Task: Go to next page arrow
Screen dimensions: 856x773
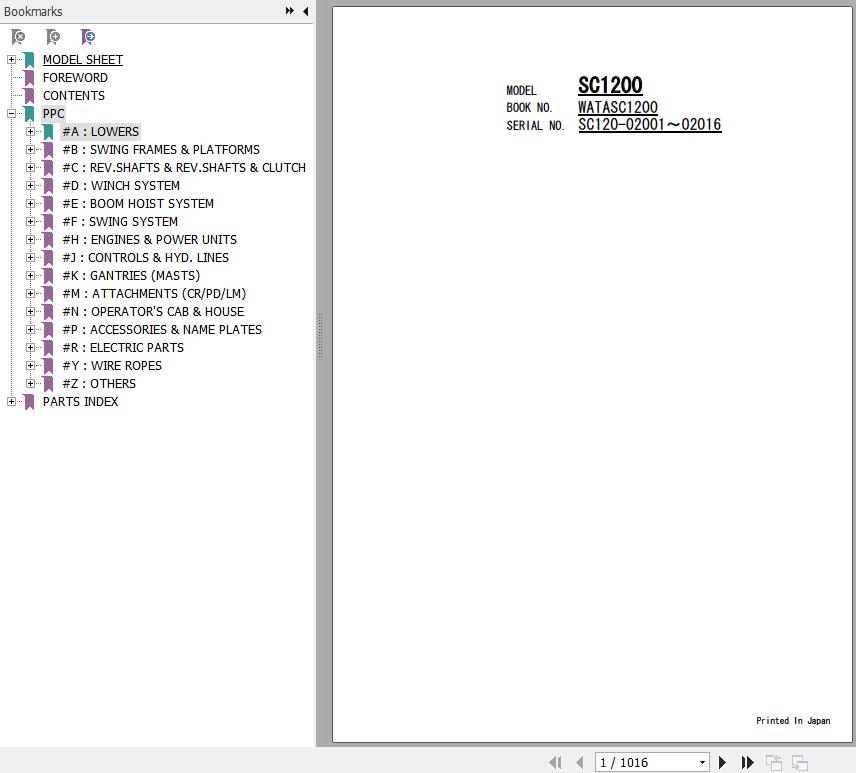Action: tap(722, 762)
